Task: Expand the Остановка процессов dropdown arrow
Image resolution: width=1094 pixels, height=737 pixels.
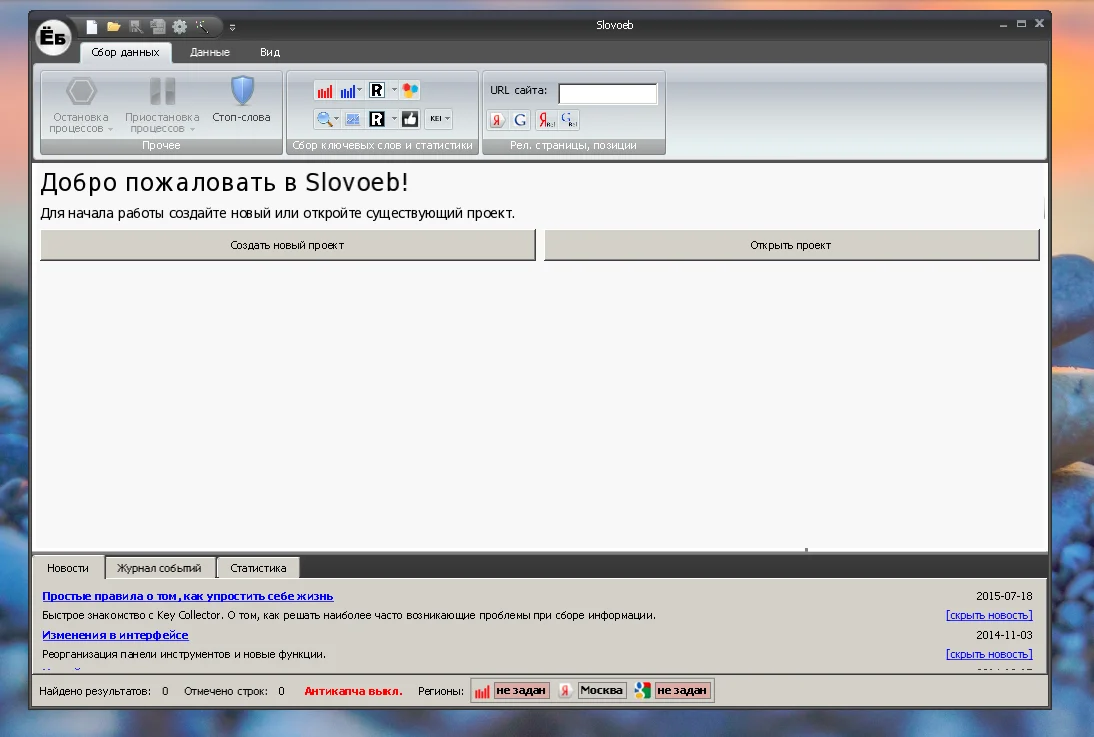Action: point(110,130)
